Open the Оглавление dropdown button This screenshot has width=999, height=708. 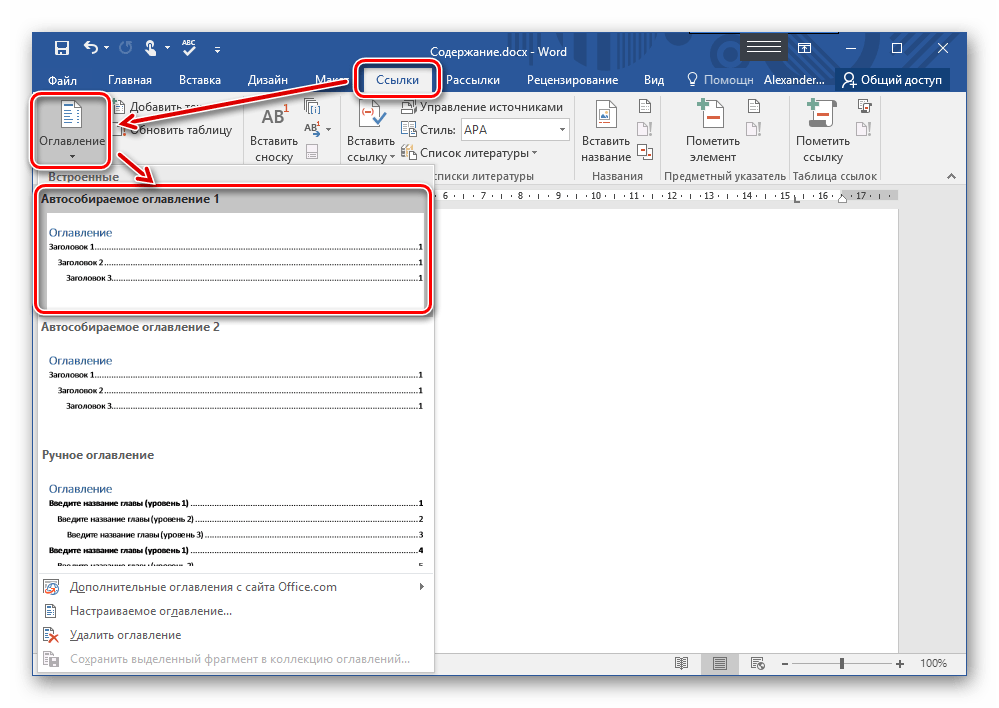pos(71,131)
